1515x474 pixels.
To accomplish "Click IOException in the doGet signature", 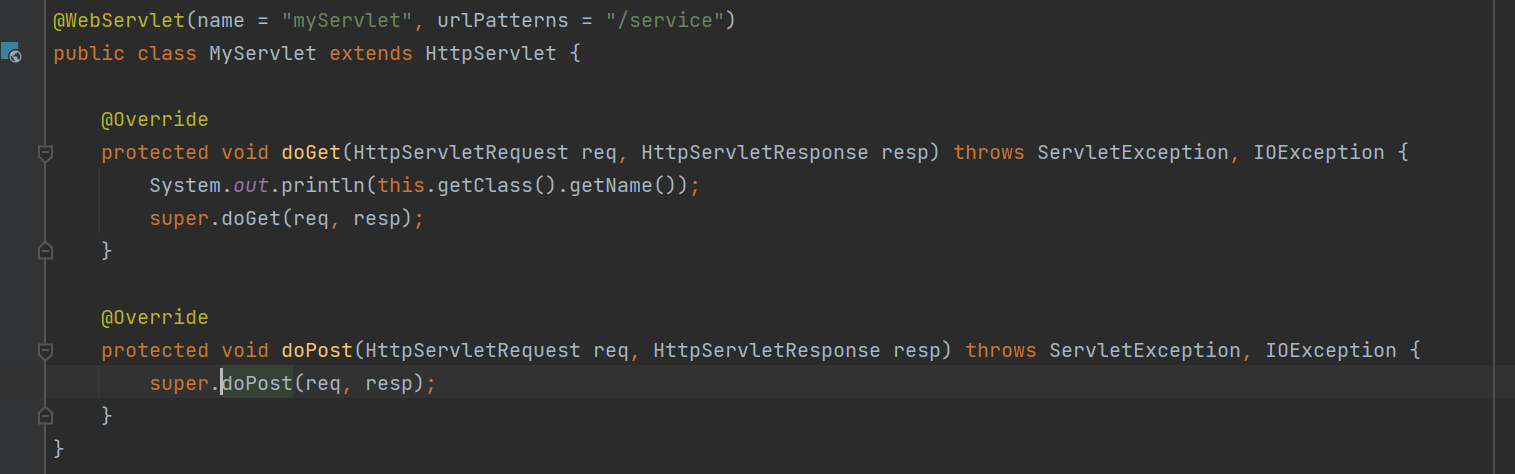I will [1319, 153].
